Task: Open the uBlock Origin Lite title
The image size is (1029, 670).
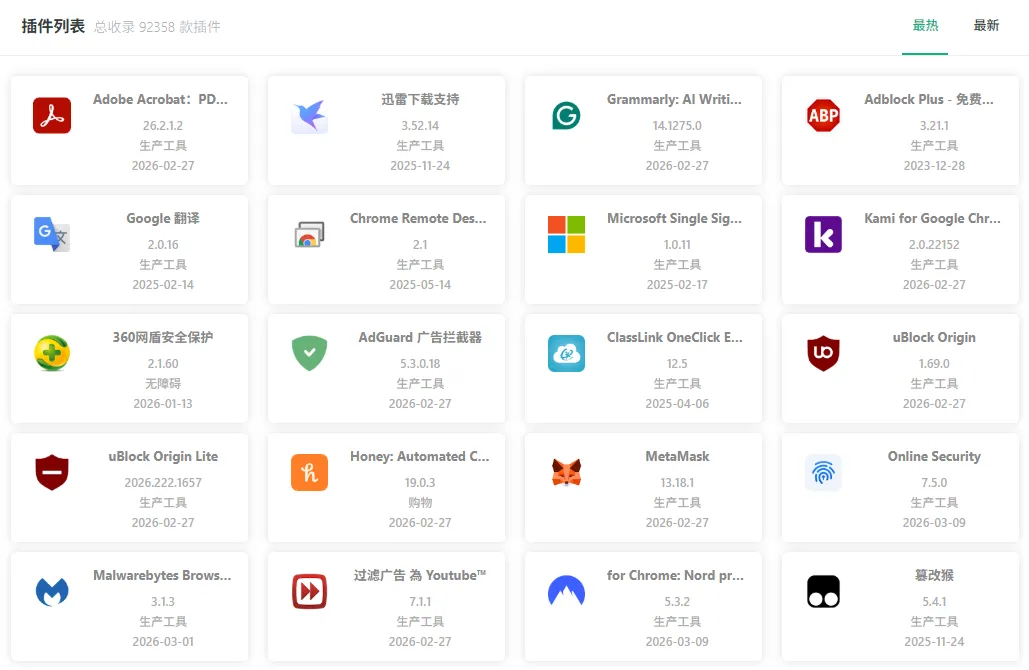Action: 163,456
